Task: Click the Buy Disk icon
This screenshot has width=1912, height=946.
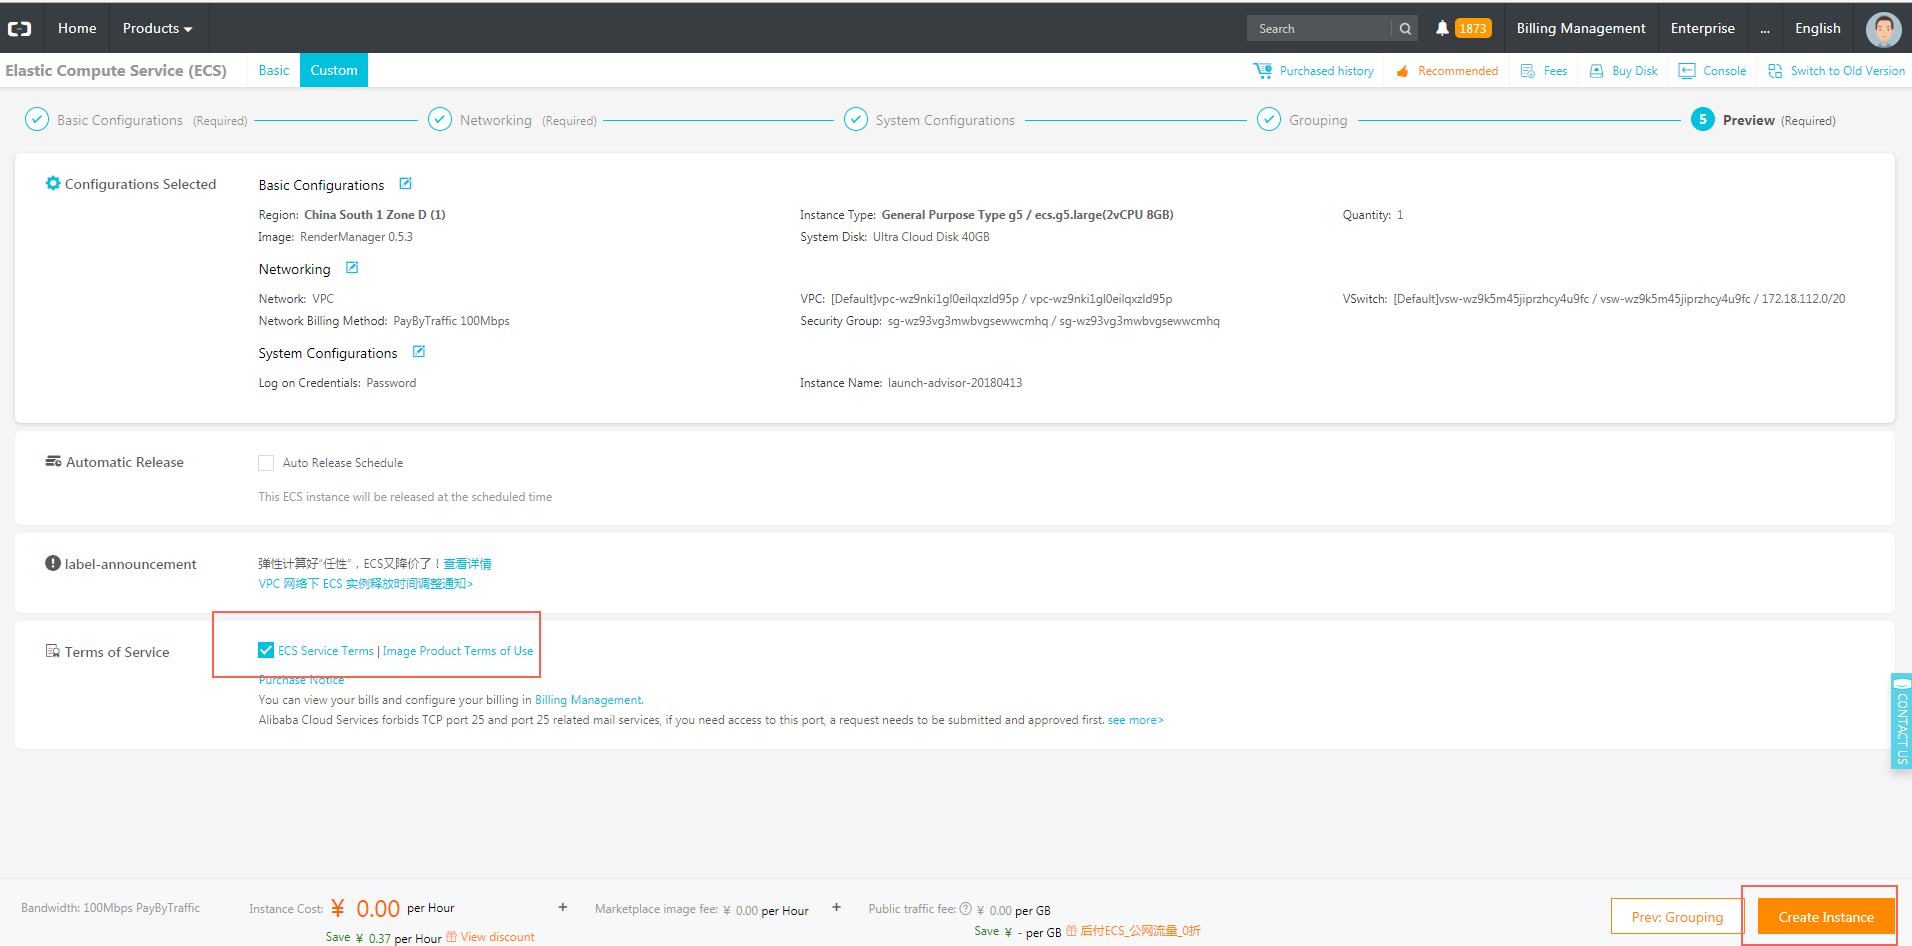Action: 1596,71
